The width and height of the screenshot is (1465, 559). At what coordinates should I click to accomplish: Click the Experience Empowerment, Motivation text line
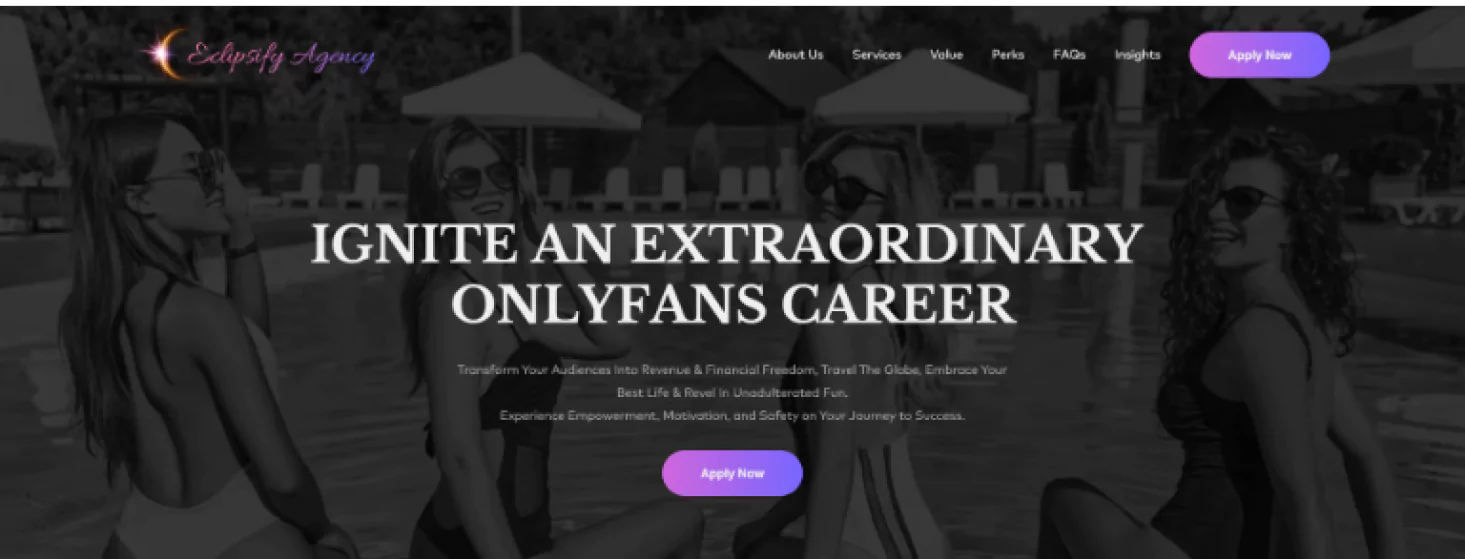pos(732,415)
